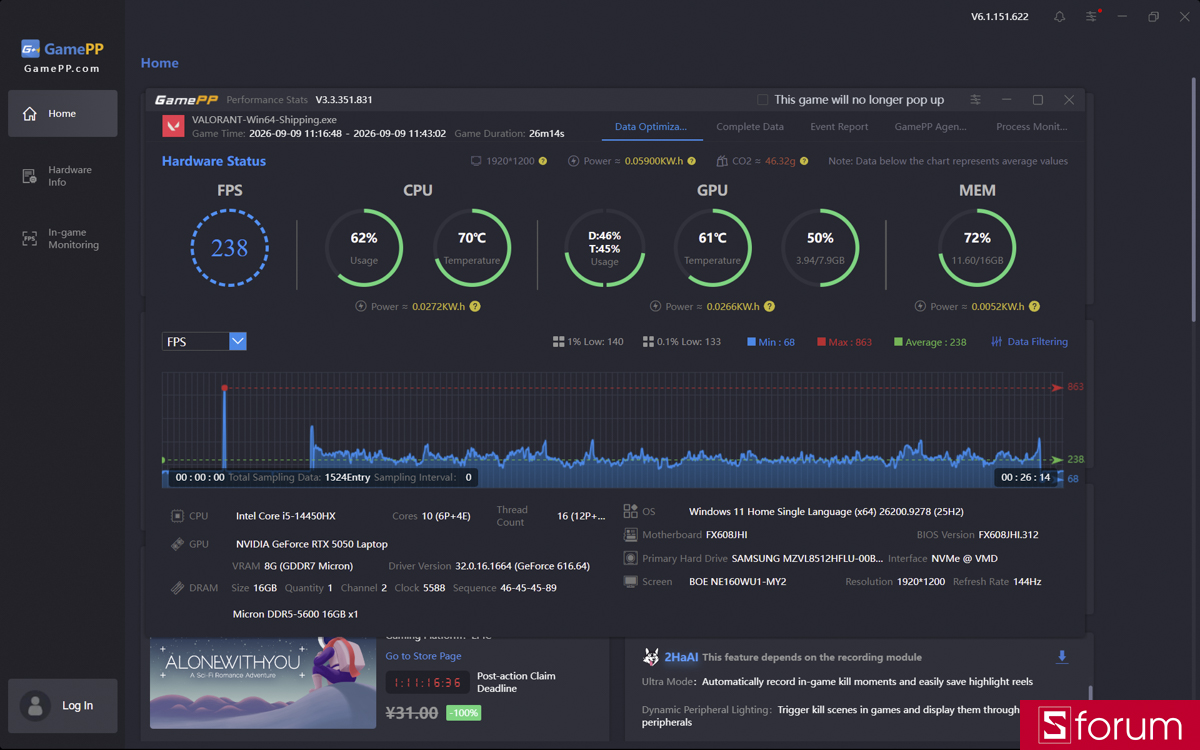Click help icon beside total Power 0.05900KW.h
Viewport: 1200px width, 750px height.
pyautogui.click(x=692, y=161)
